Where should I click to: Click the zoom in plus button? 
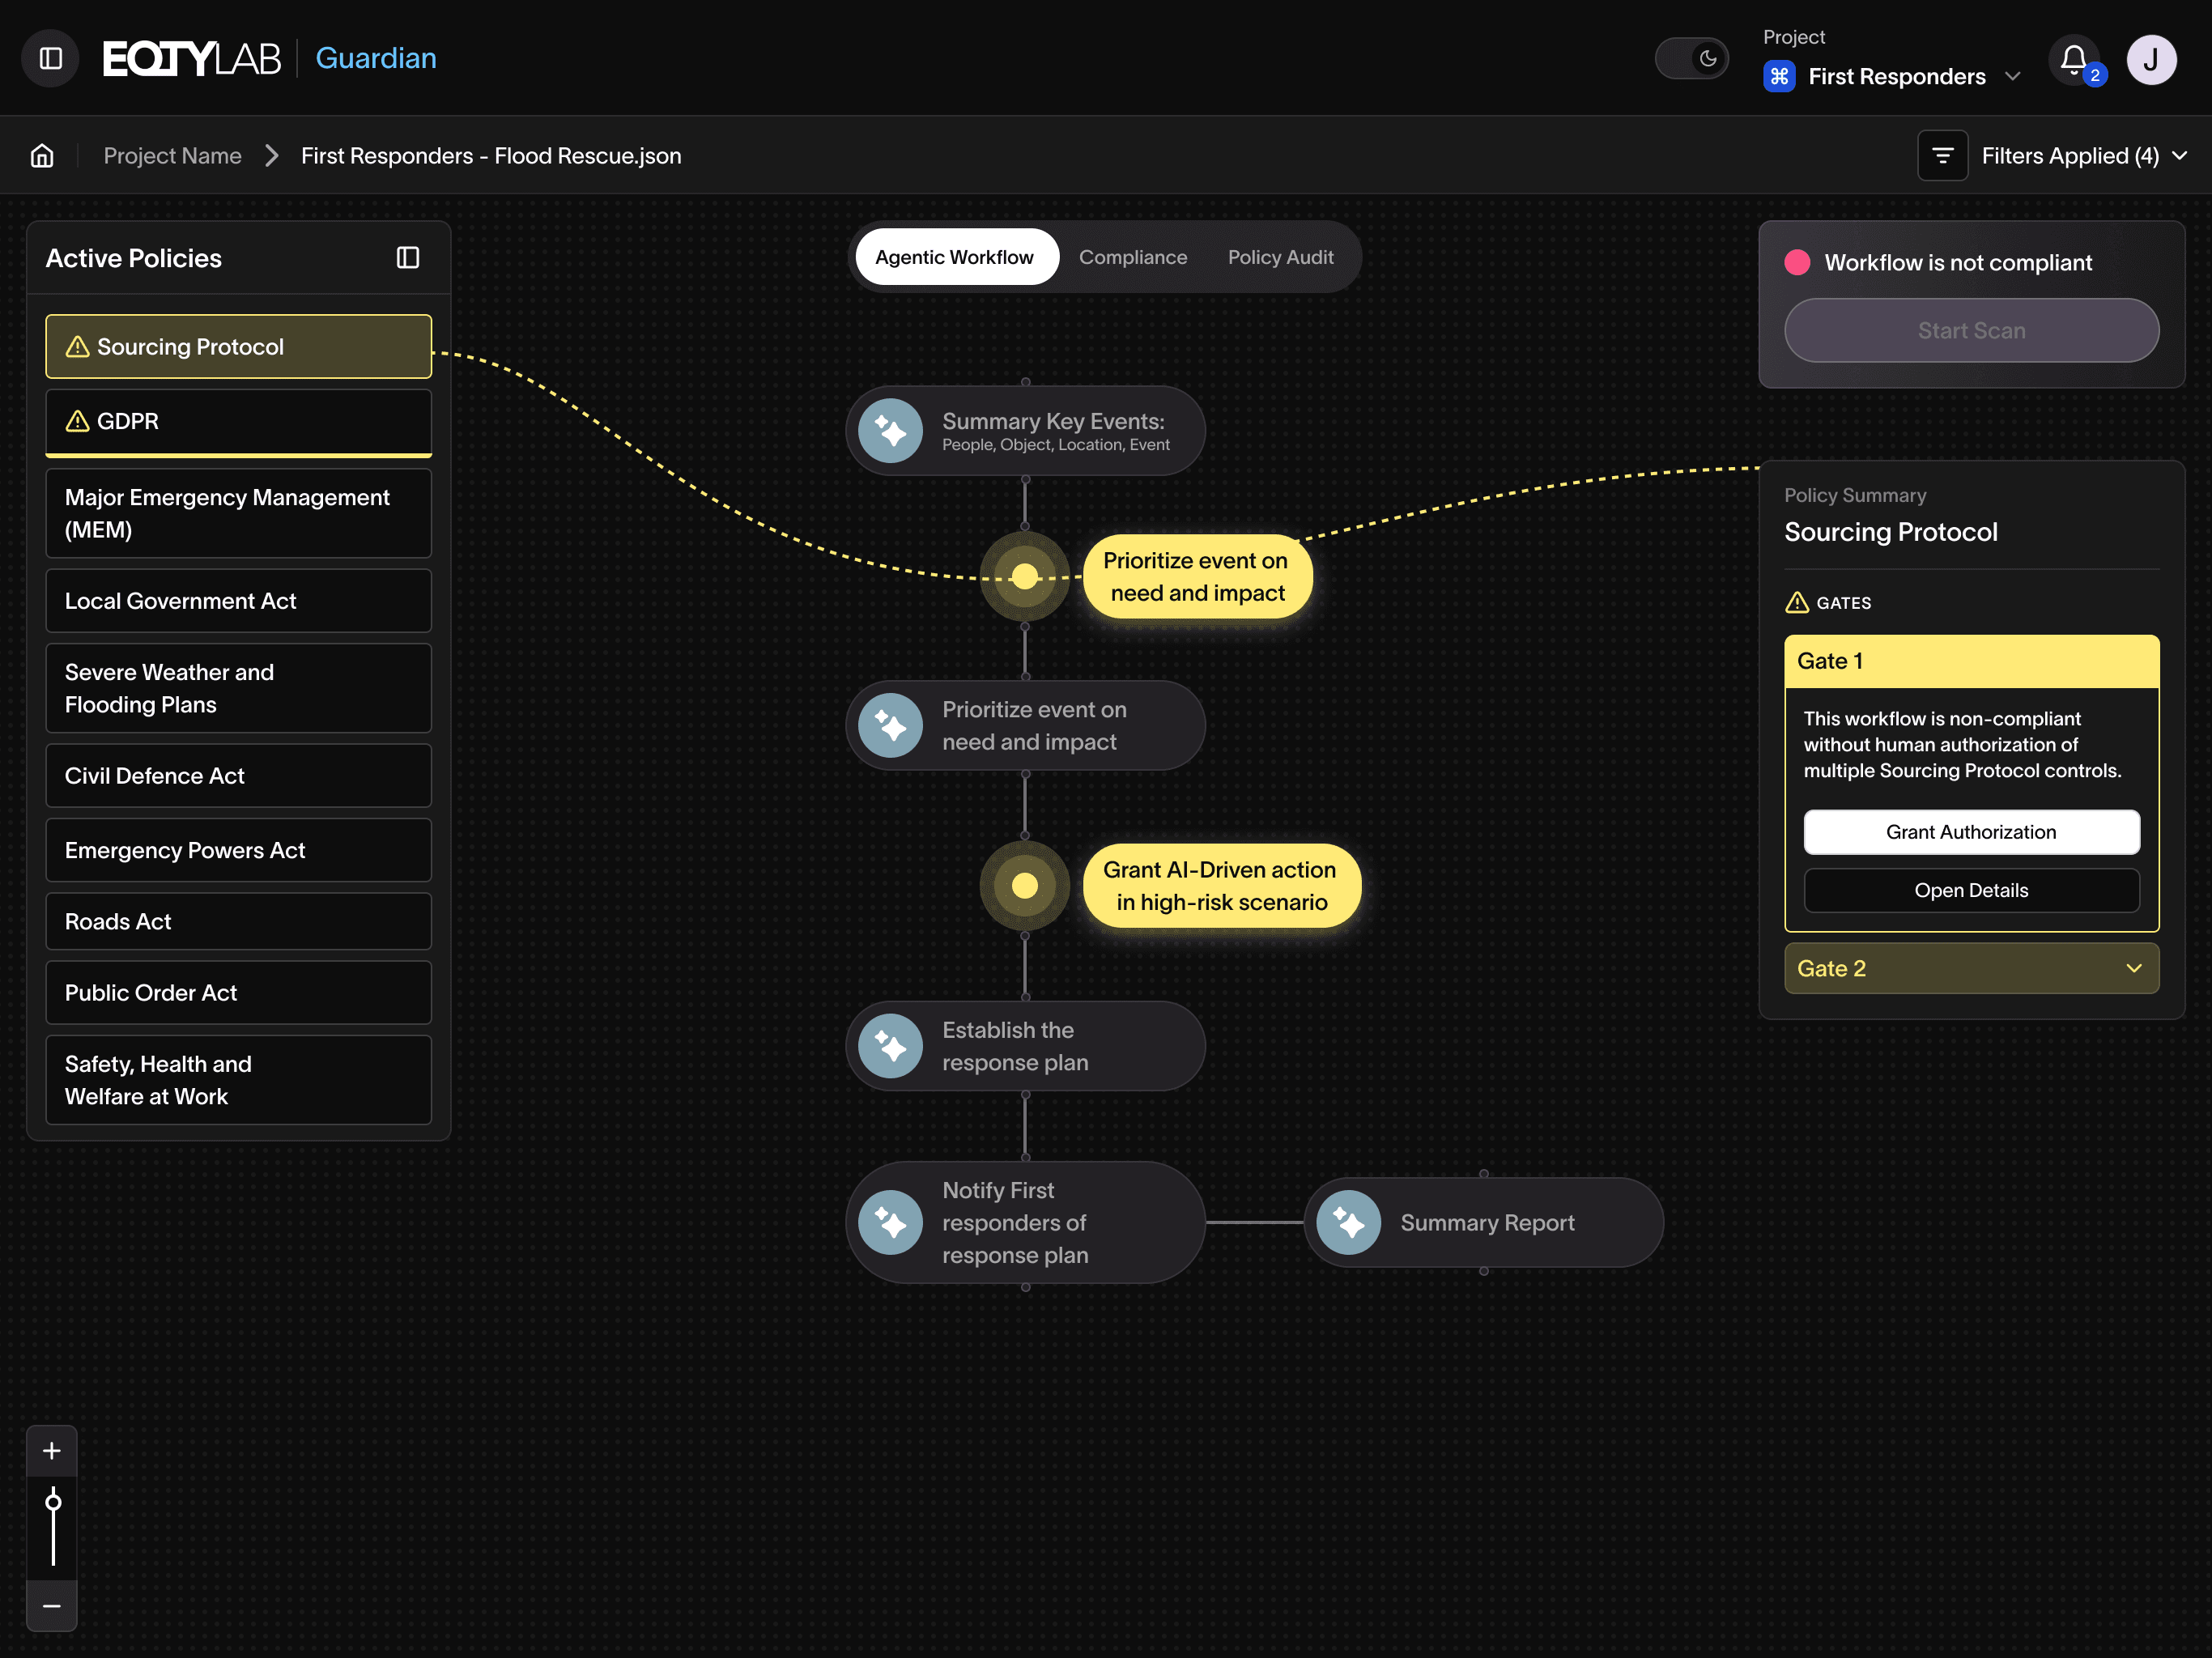click(x=52, y=1451)
